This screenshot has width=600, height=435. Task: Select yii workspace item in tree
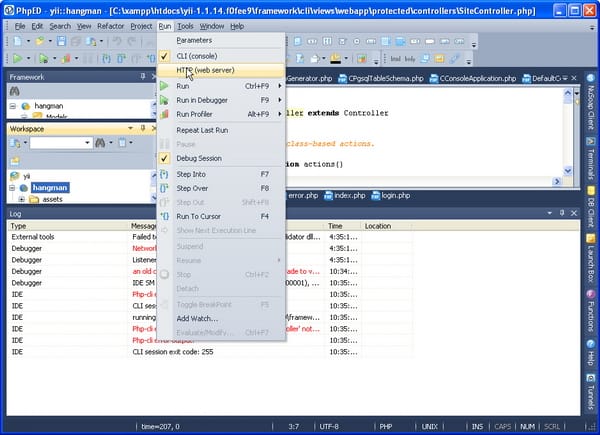click(26, 176)
